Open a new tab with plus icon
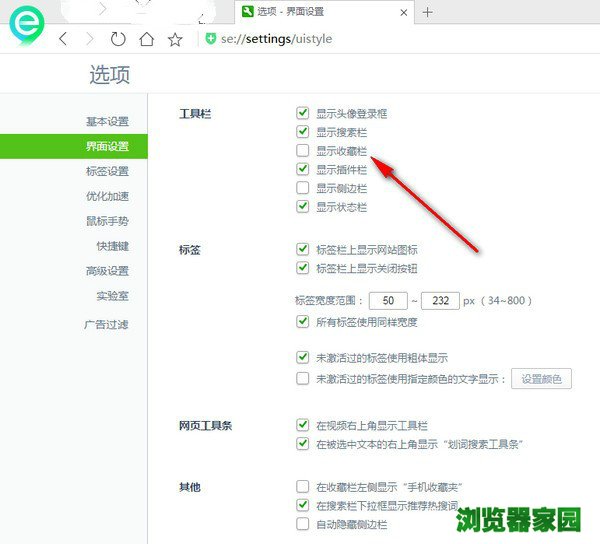 [428, 12]
